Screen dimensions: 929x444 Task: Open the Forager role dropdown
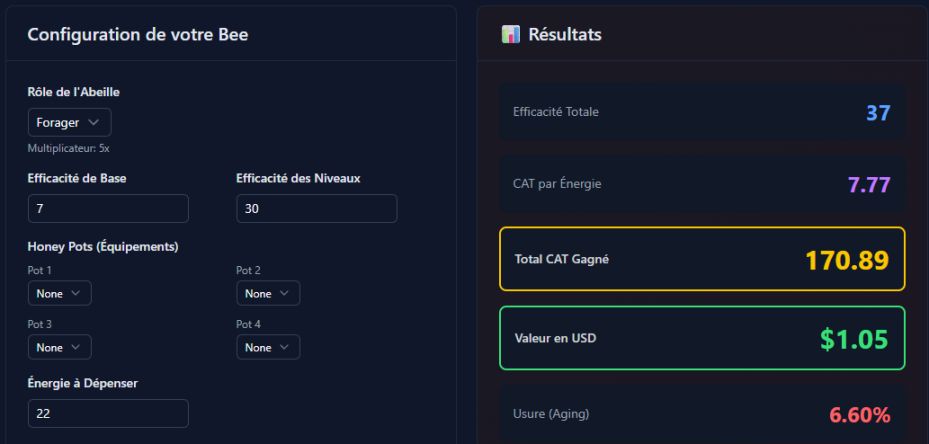pos(69,122)
